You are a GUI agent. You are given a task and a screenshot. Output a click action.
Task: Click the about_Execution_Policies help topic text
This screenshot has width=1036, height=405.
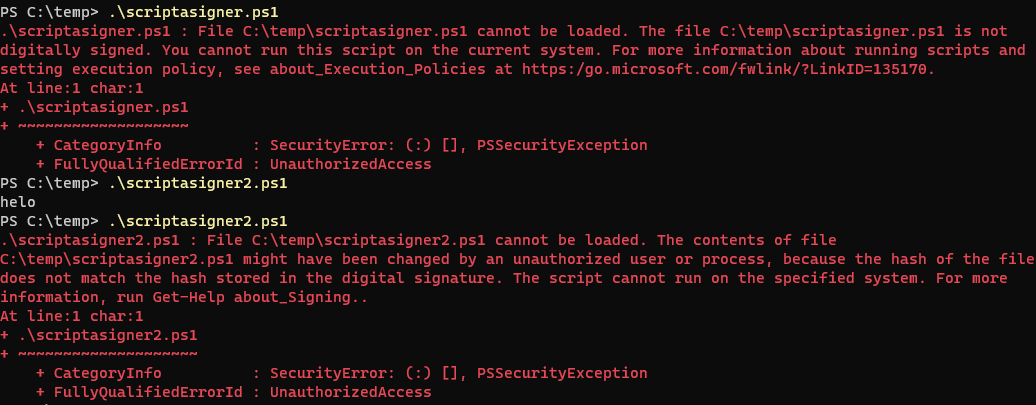coord(322,69)
